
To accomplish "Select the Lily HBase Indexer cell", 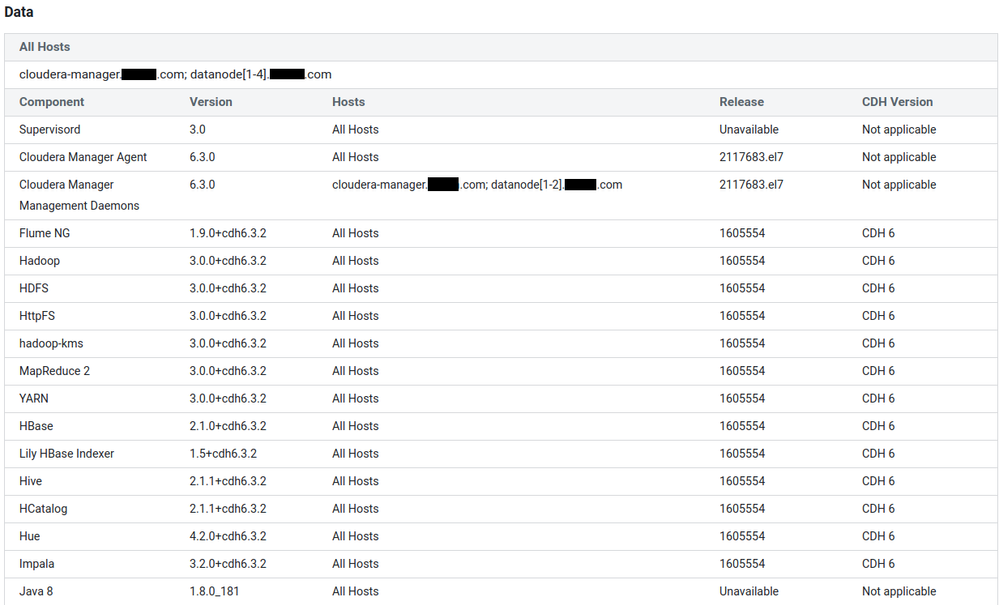I will 66,453.
